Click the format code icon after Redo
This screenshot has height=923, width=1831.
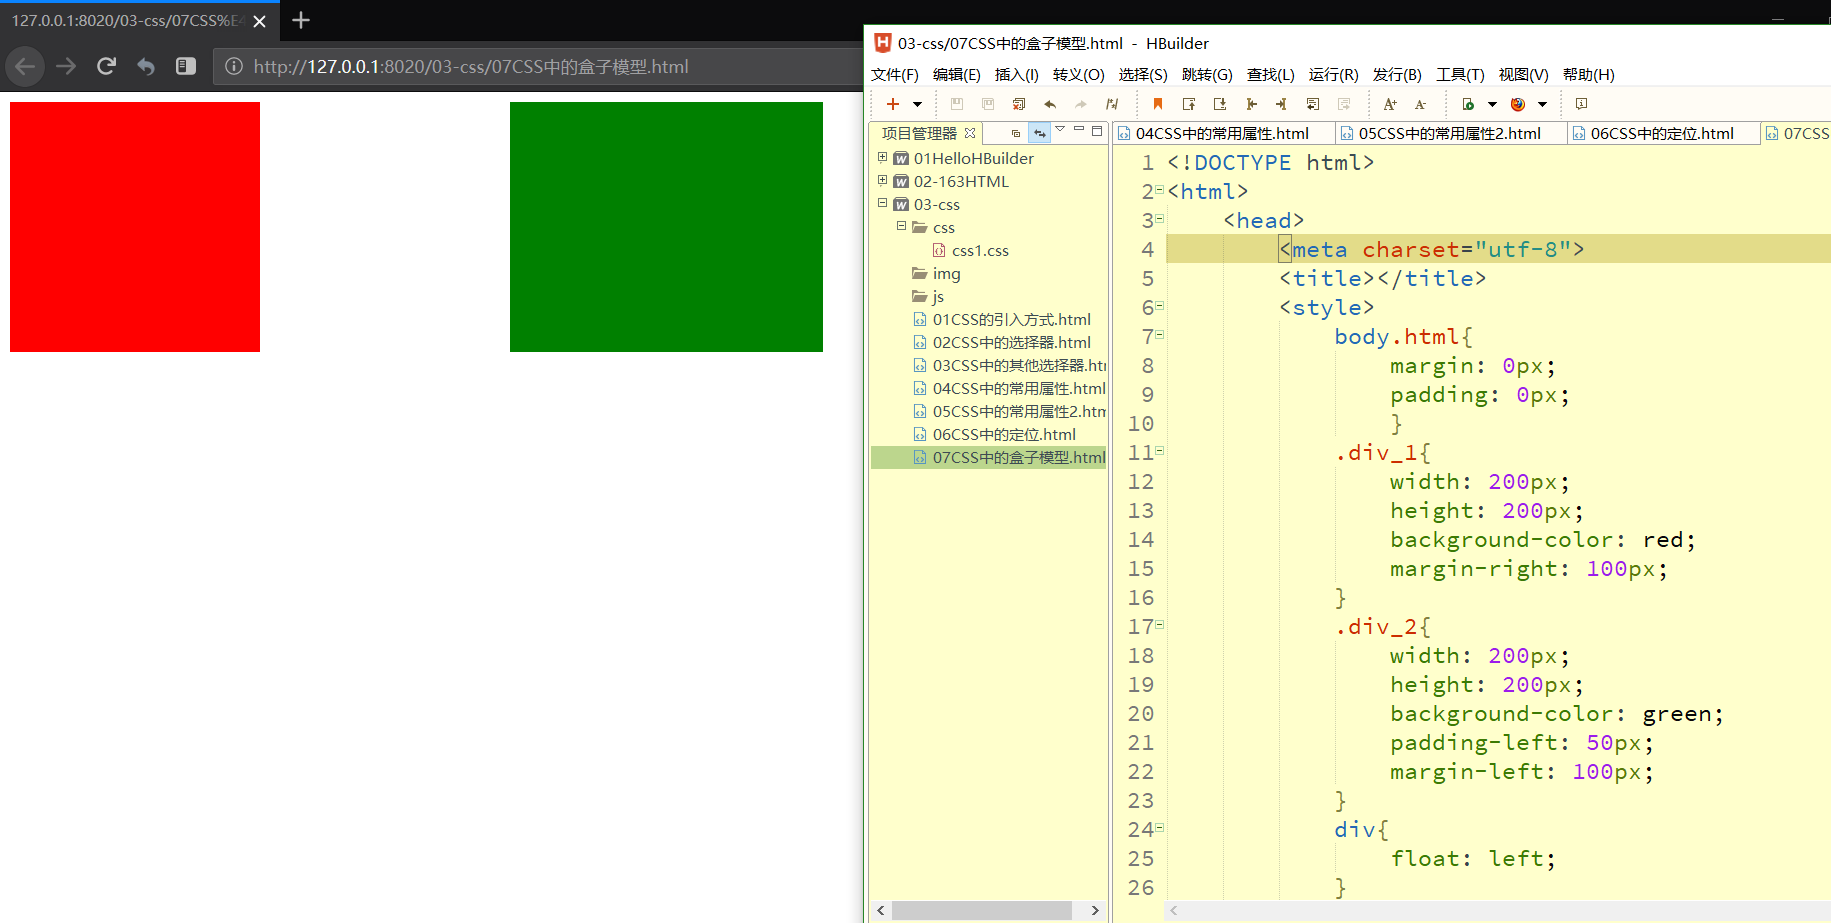point(1112,104)
